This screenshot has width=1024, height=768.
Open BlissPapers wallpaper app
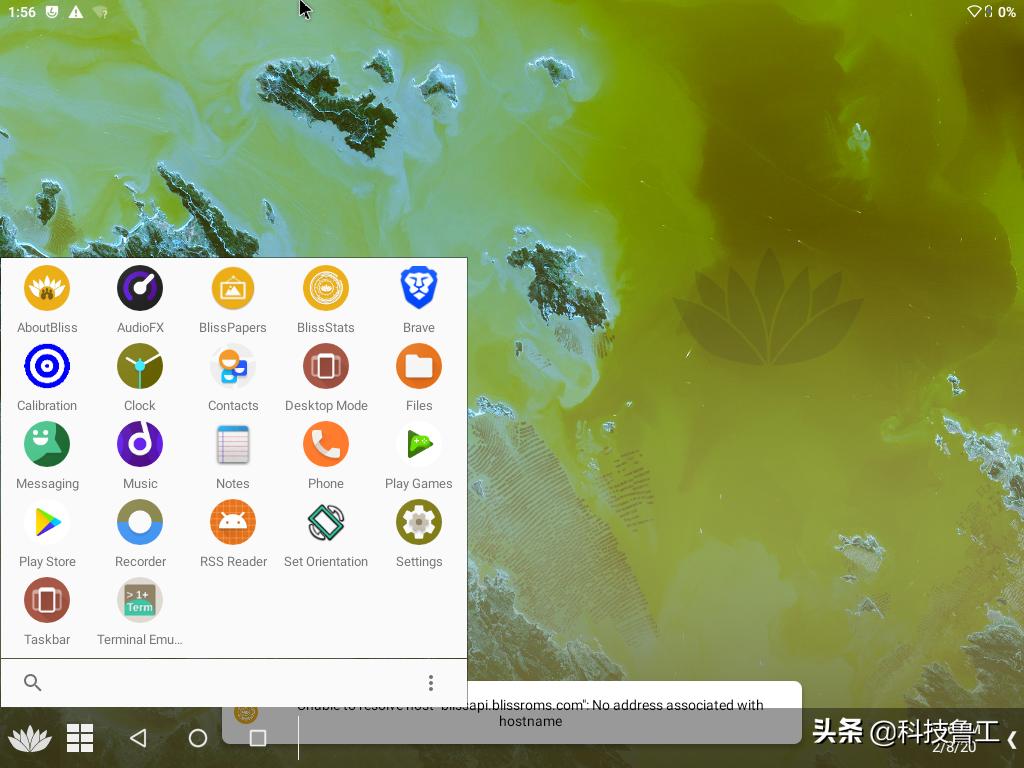pos(233,287)
